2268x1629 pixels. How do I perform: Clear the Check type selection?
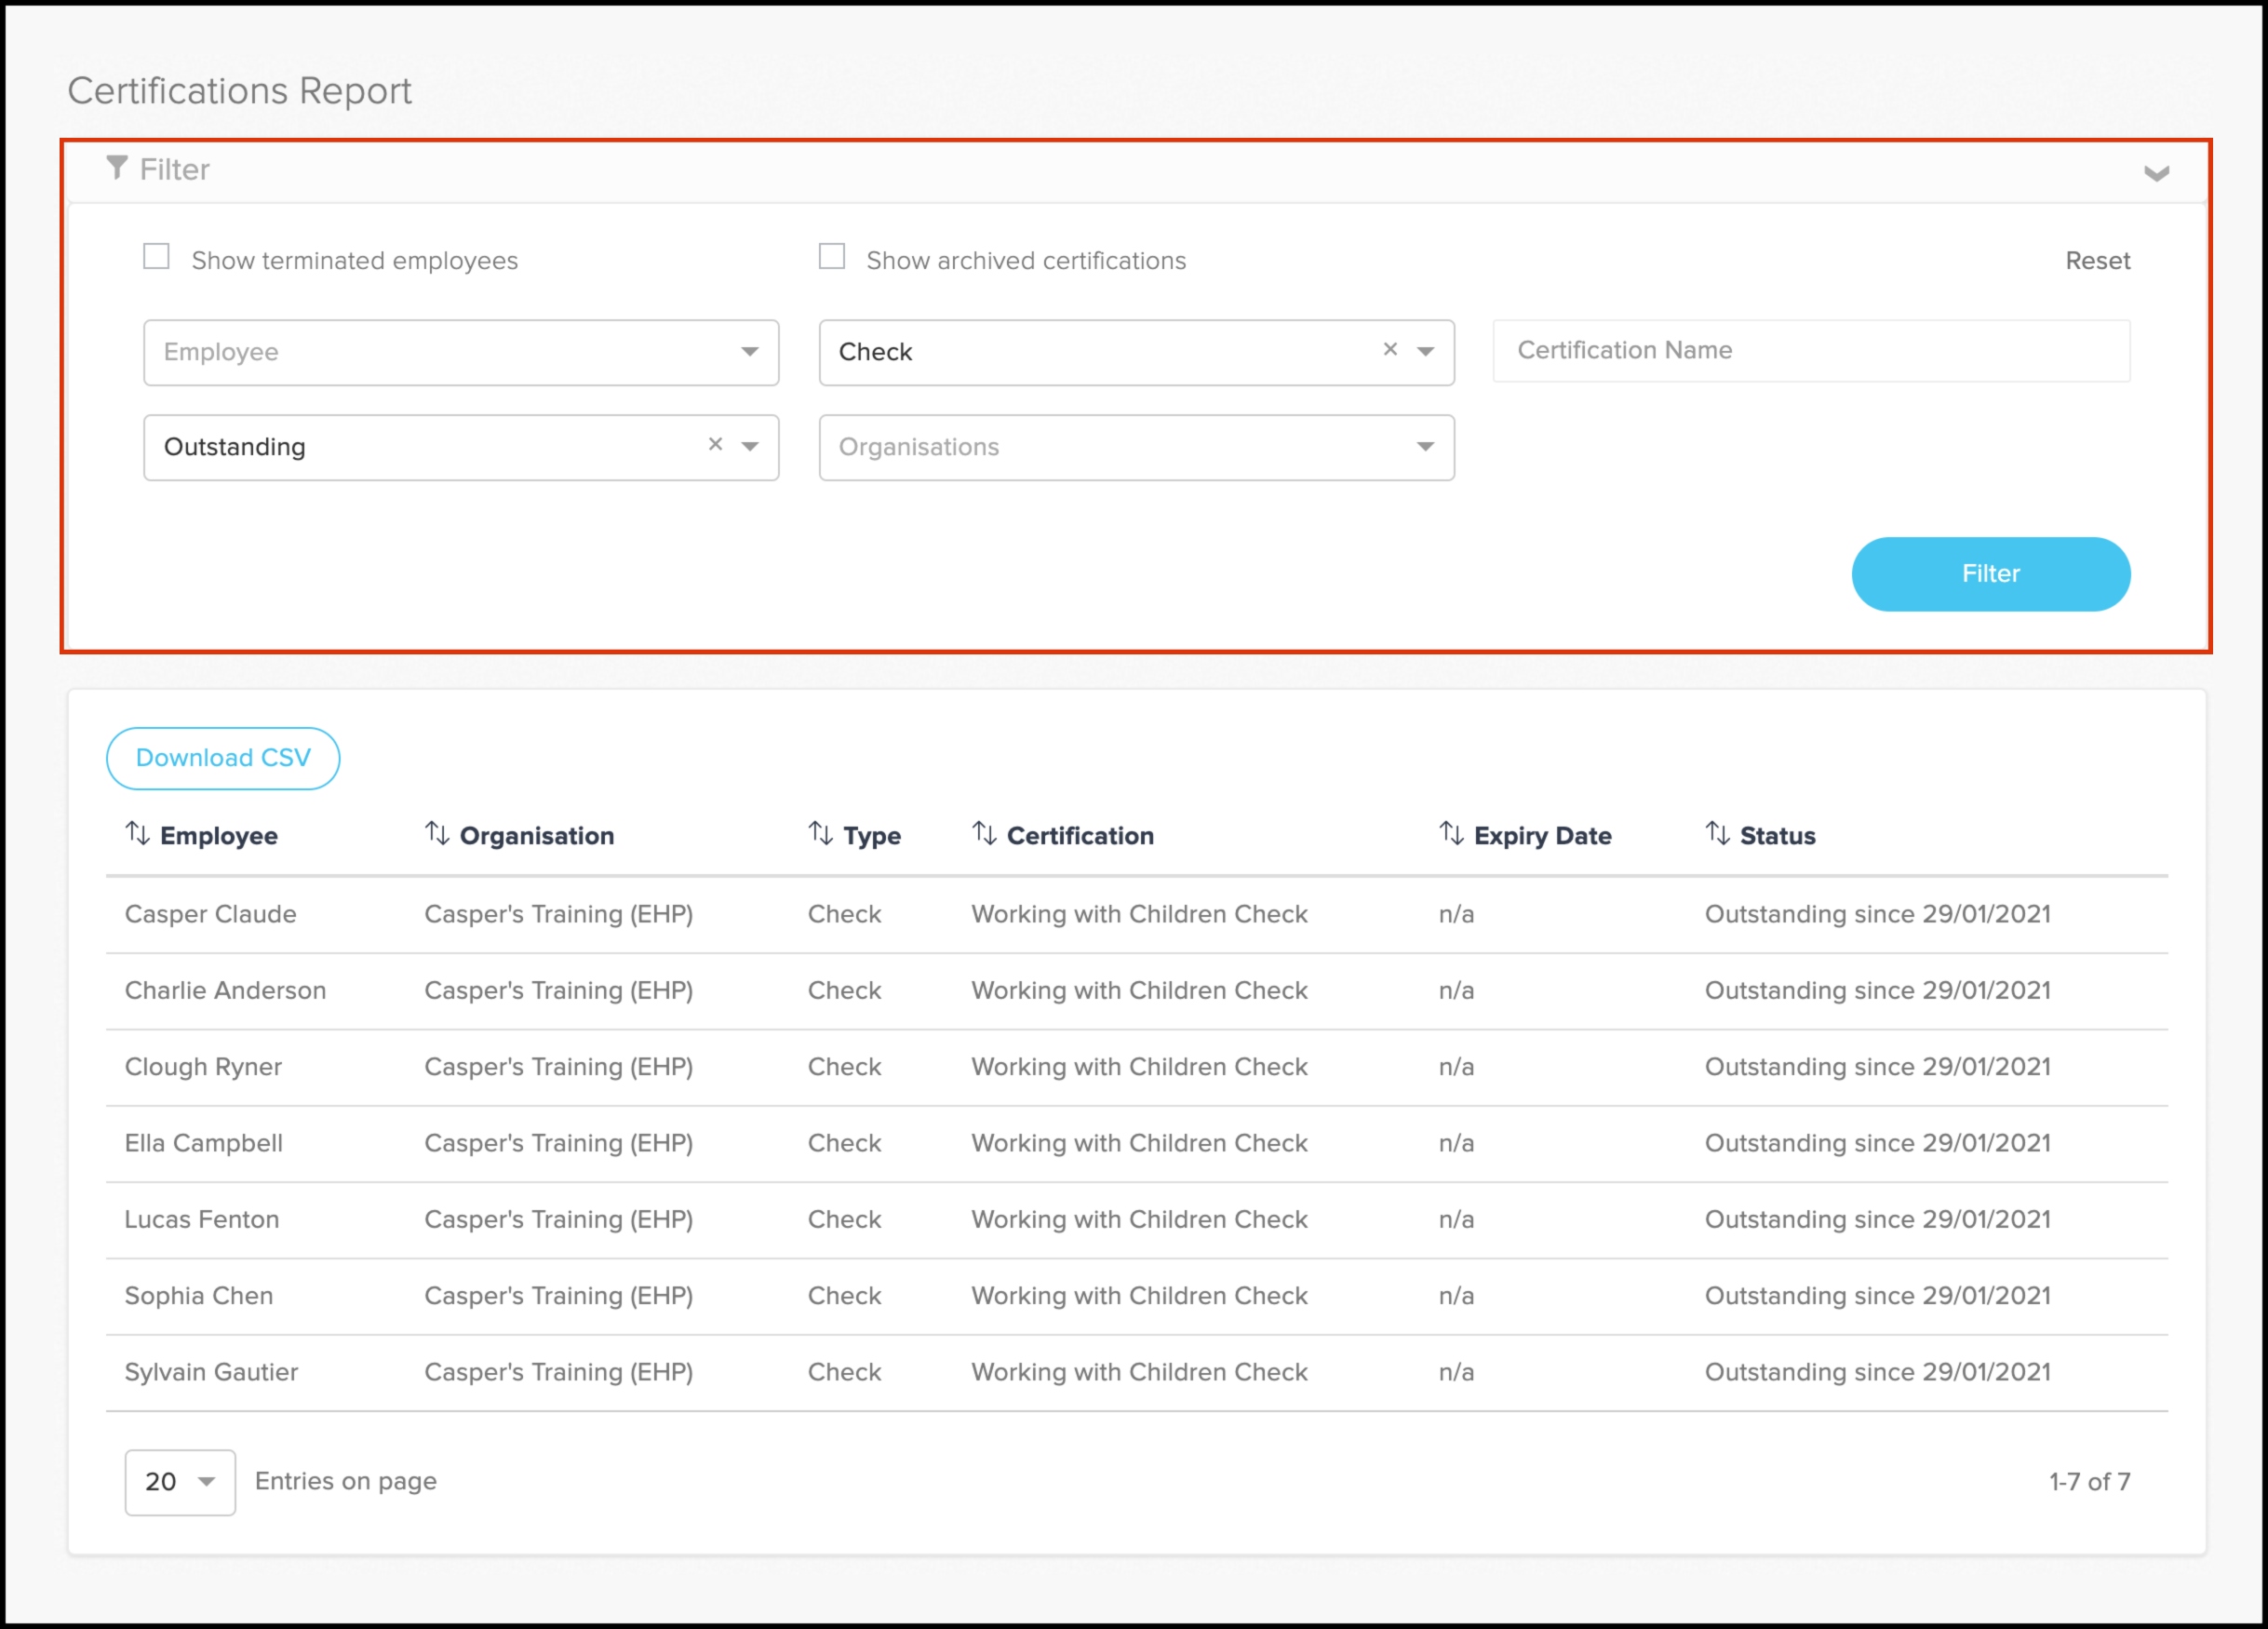tap(1390, 350)
